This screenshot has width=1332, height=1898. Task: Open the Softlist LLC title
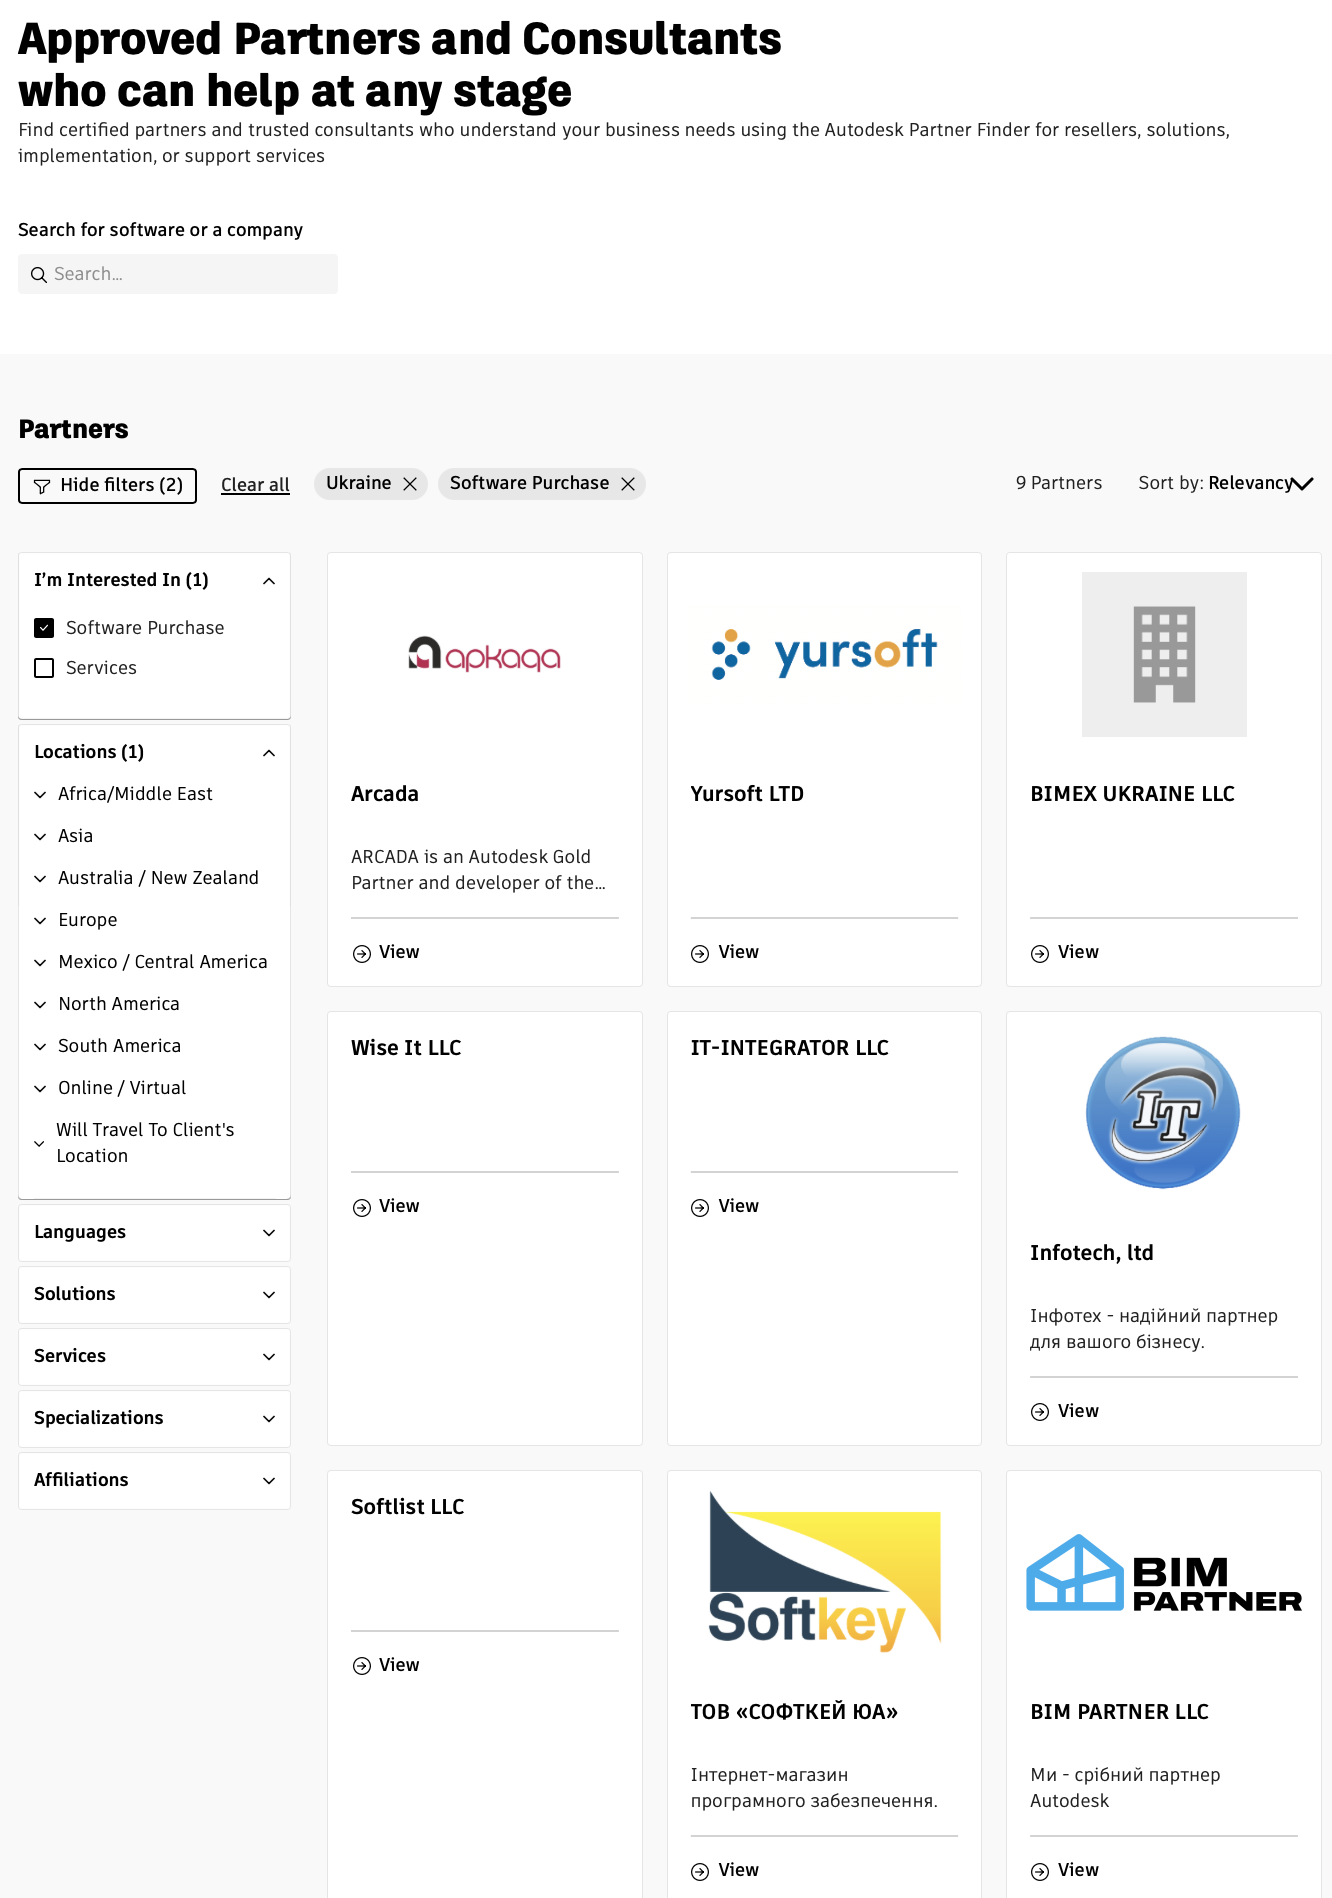[x=408, y=1507]
